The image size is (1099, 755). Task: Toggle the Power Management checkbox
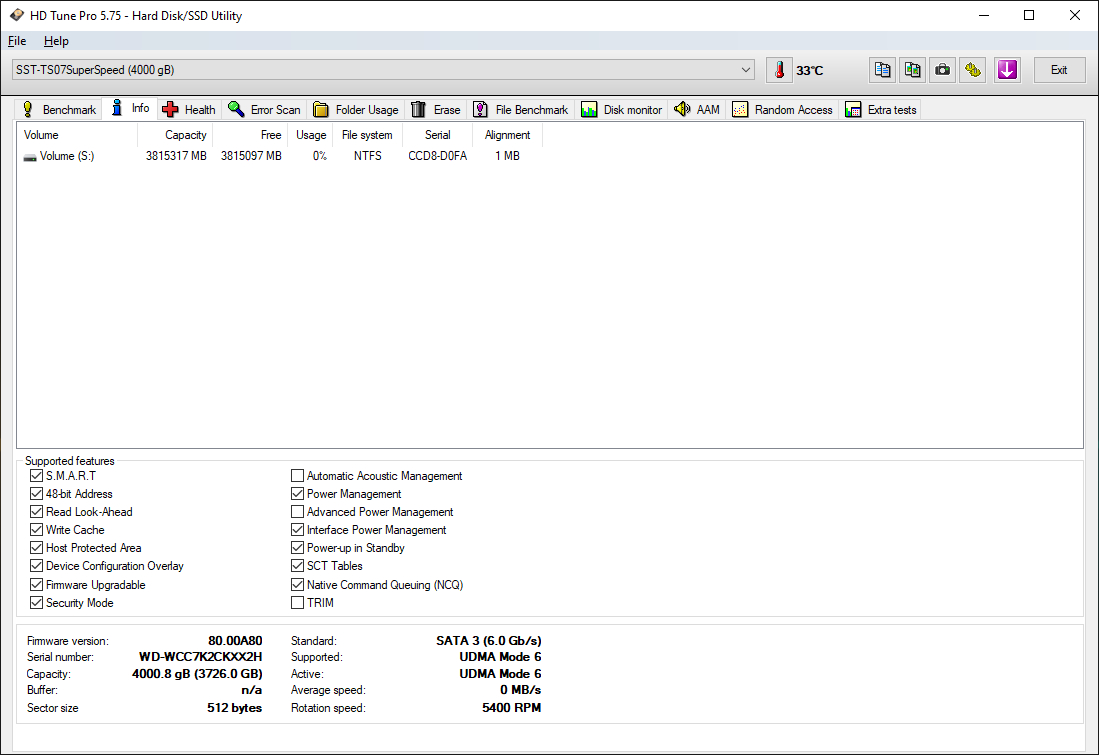(297, 494)
